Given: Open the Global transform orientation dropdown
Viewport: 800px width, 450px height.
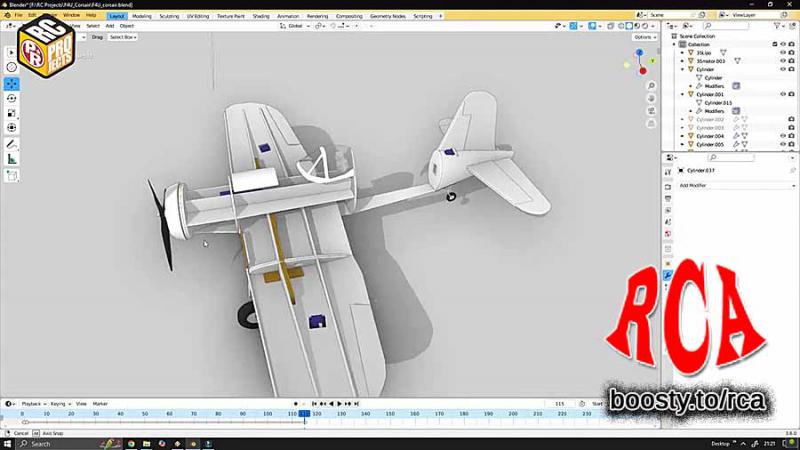Looking at the screenshot, I should 295,26.
